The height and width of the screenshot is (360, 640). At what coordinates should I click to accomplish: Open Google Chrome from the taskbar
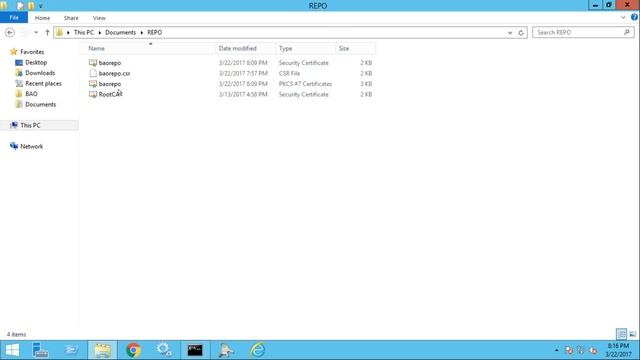tap(133, 350)
